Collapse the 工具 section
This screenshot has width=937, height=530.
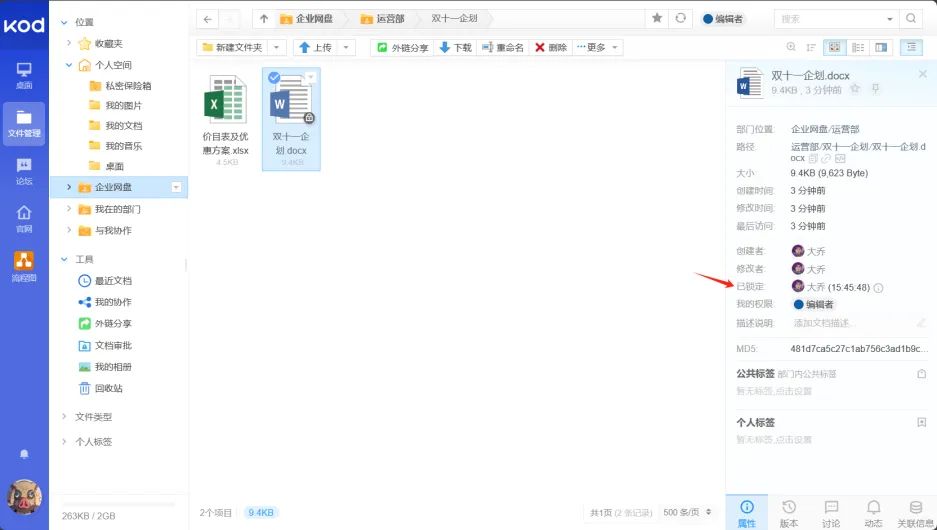click(64, 259)
